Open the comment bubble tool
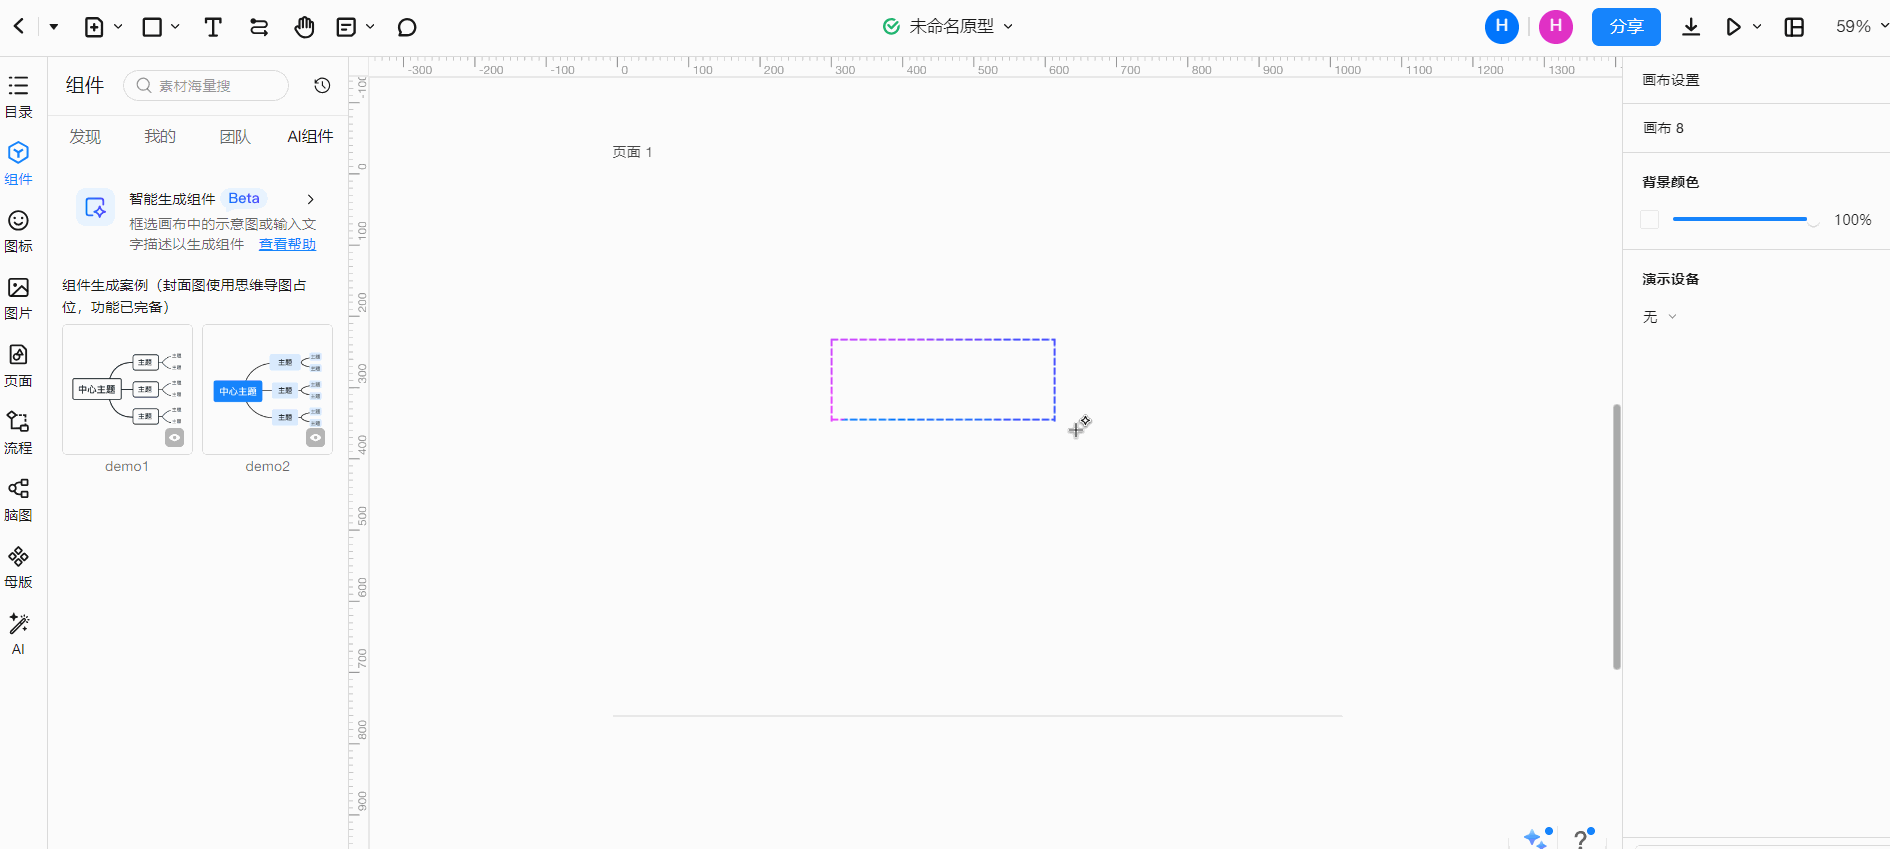The width and height of the screenshot is (1890, 849). [406, 27]
